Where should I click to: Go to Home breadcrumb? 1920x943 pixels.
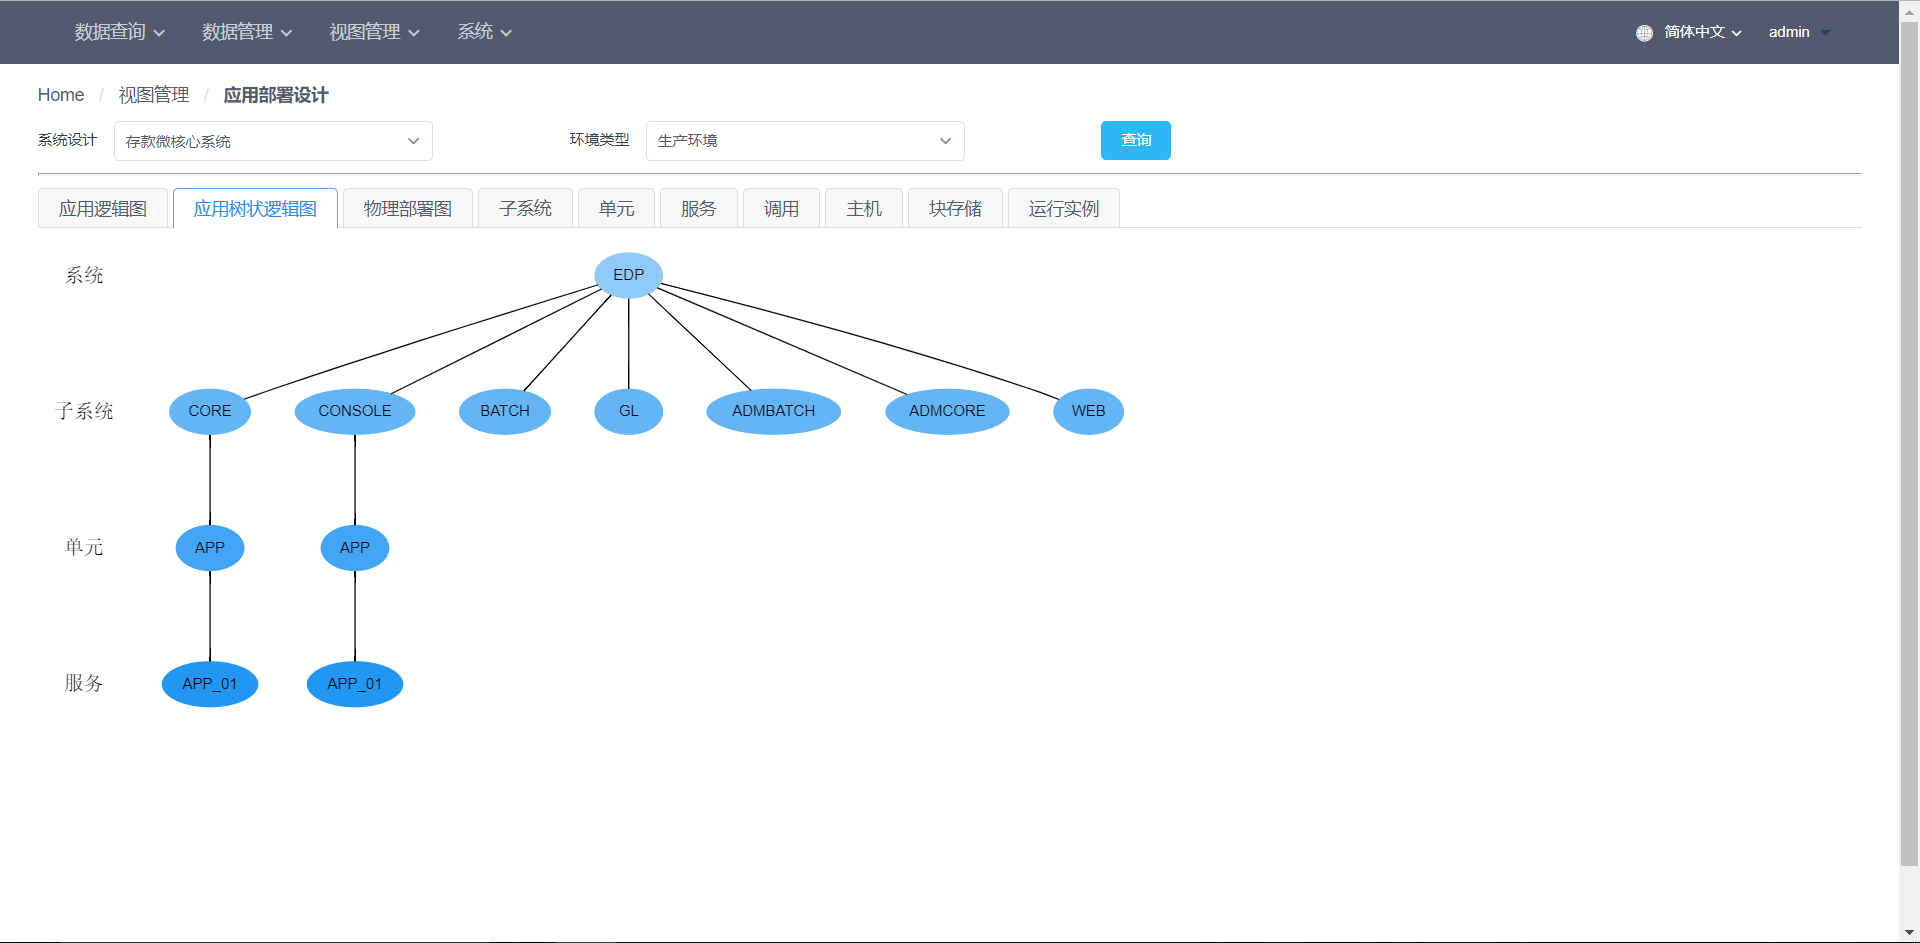(61, 95)
